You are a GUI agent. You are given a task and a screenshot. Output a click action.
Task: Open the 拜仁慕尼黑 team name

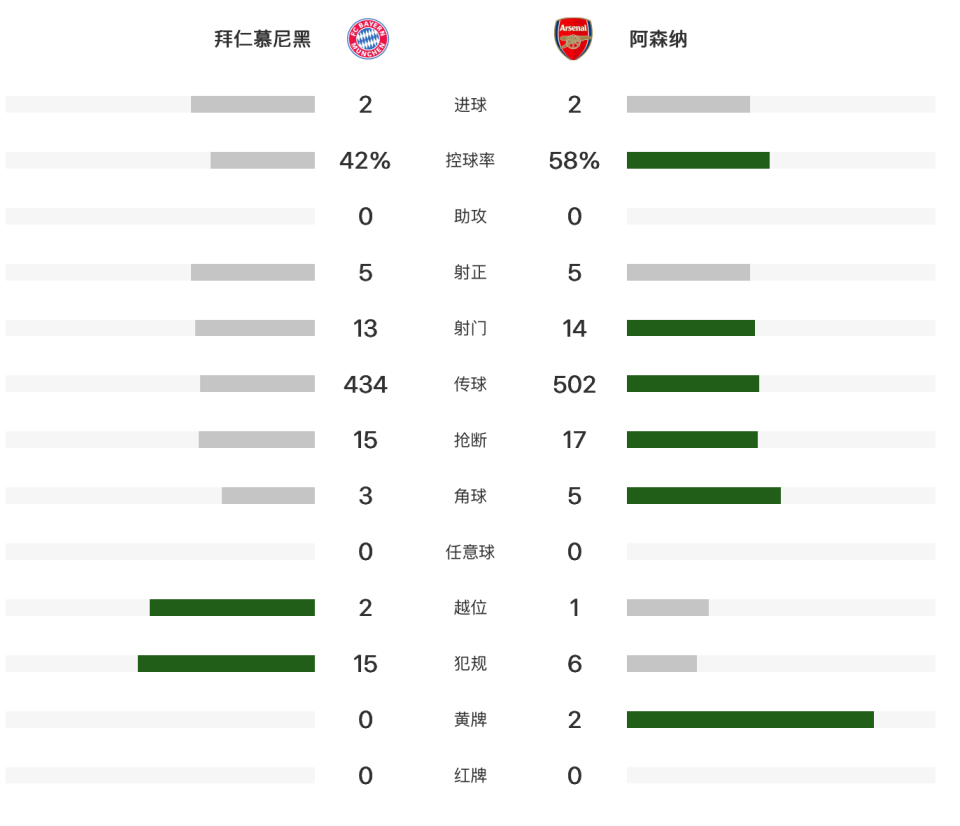pyautogui.click(x=263, y=39)
